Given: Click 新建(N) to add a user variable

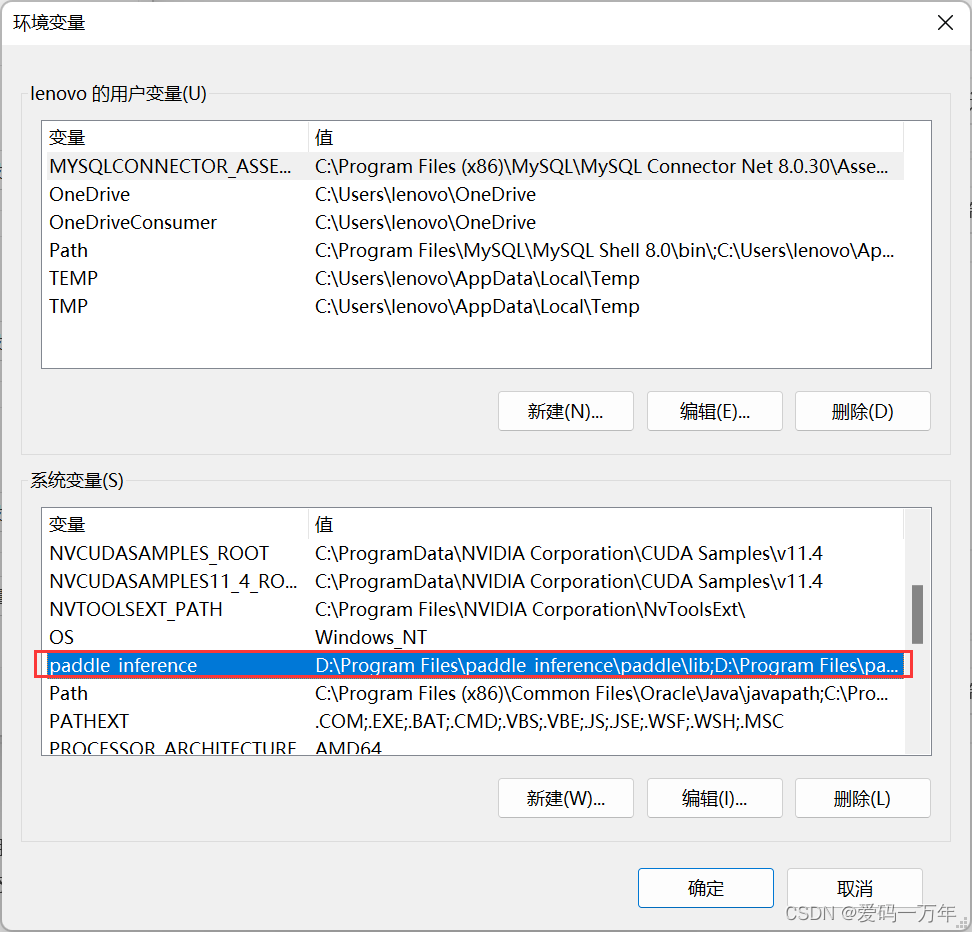Looking at the screenshot, I should (565, 411).
